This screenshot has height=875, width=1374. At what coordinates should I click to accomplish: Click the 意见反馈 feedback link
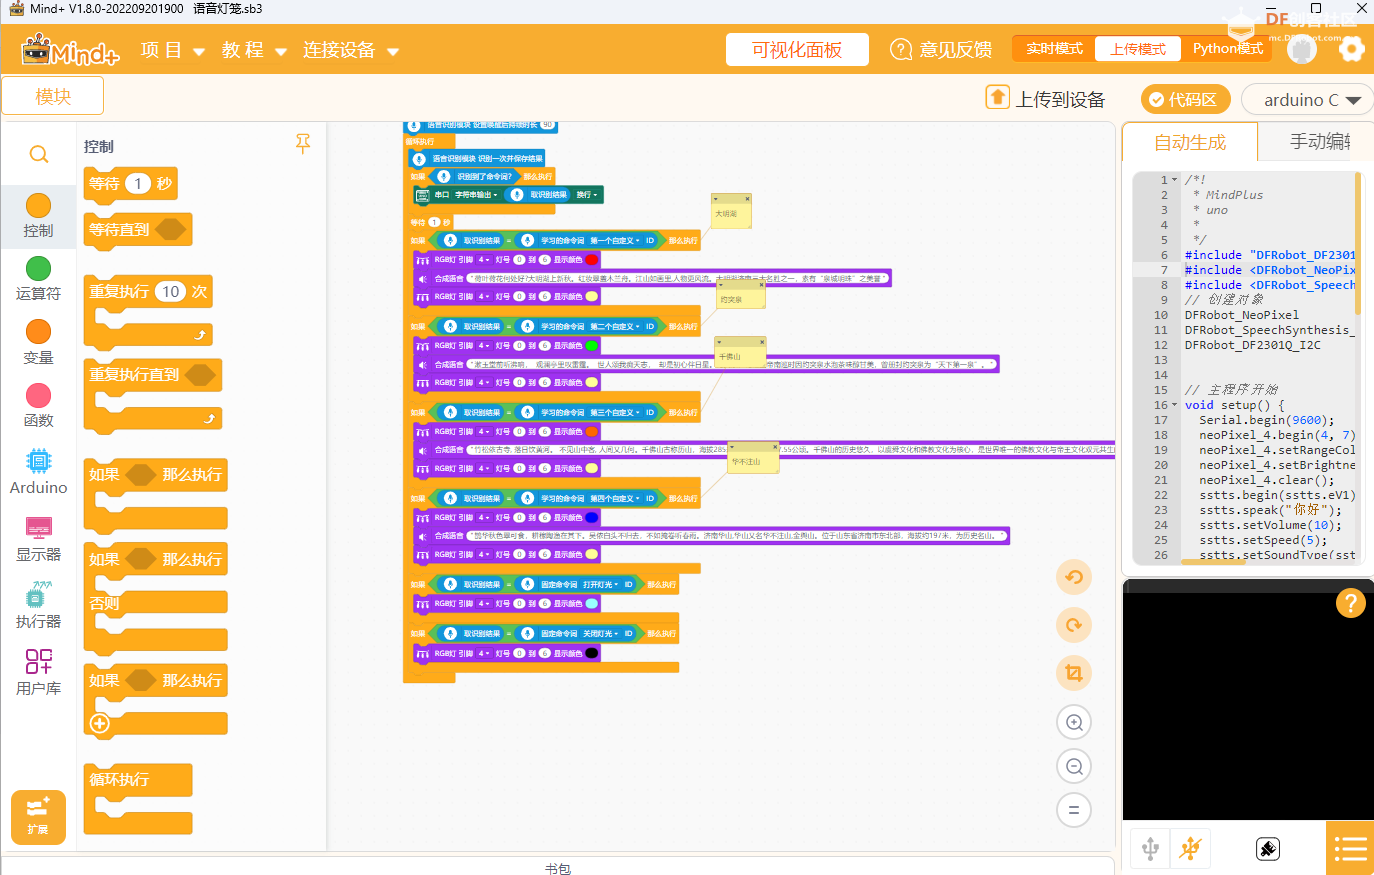point(941,50)
